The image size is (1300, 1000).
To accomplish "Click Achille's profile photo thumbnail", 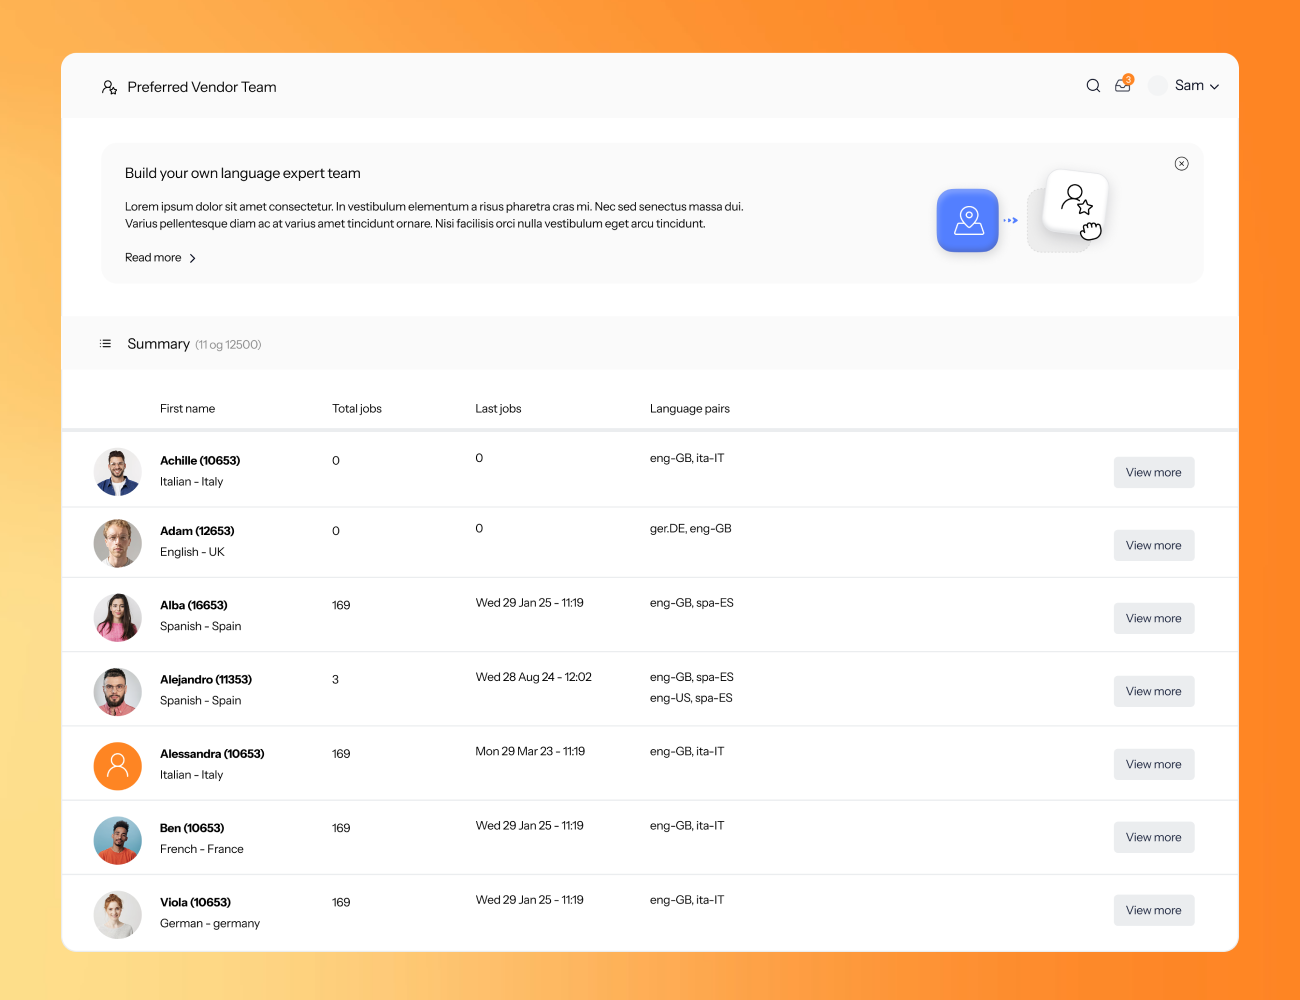I will pos(117,471).
